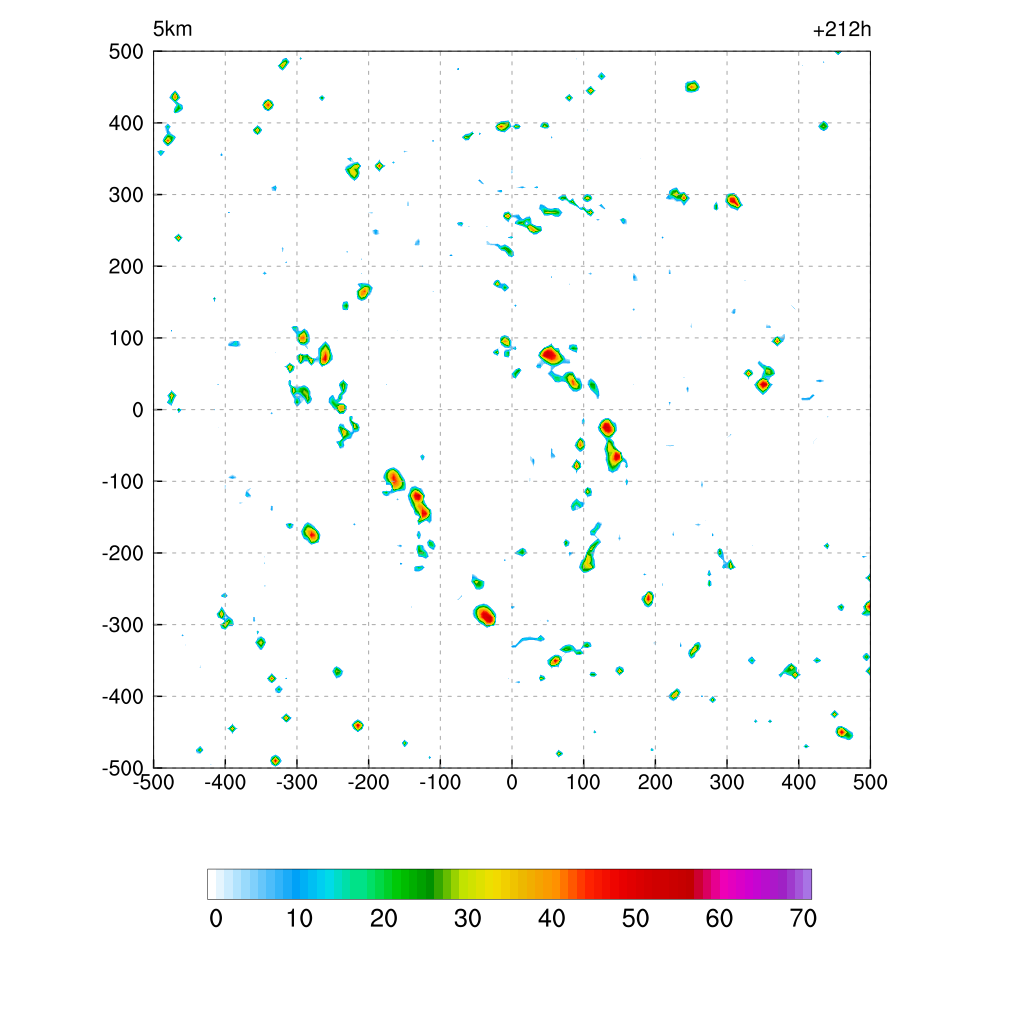Pick the x-axis tick label "400"
1024x1024 pixels.
pos(799,782)
